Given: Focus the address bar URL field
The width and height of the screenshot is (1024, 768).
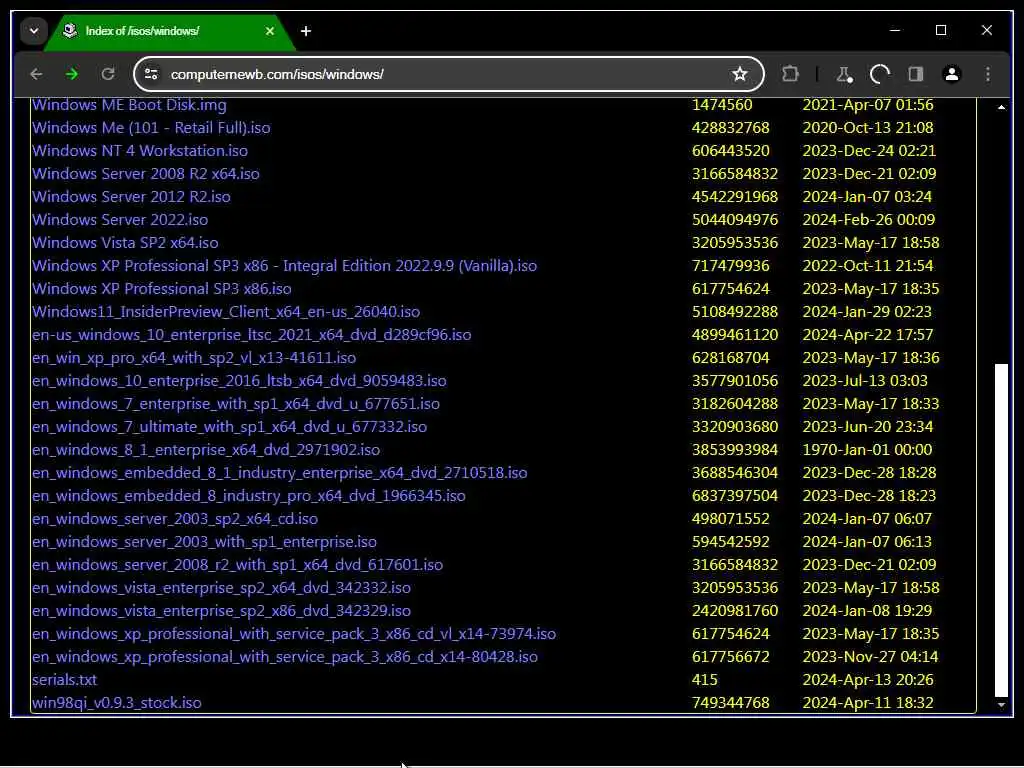Looking at the screenshot, I should click(x=448, y=74).
